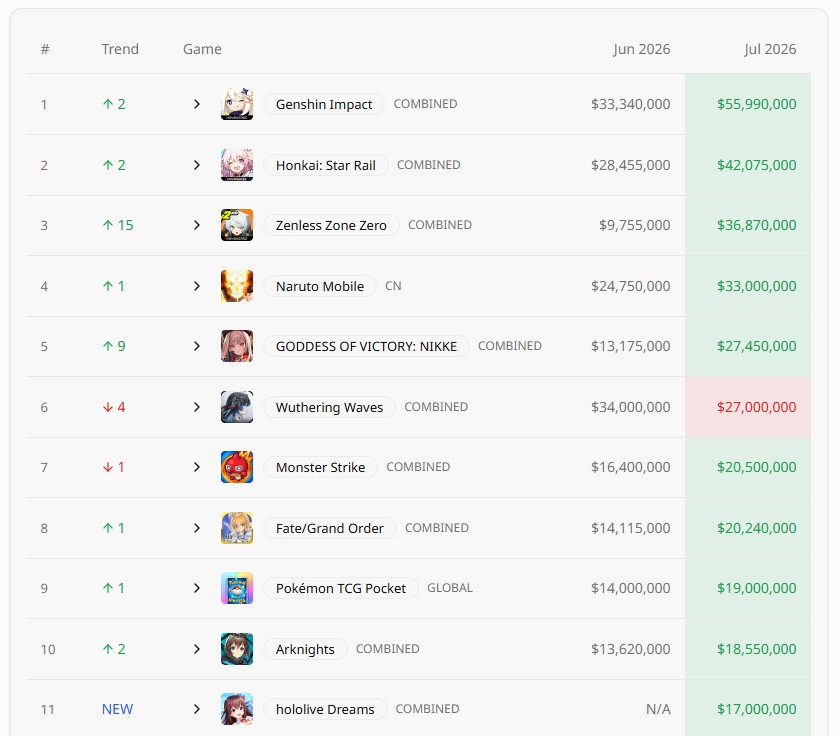The height and width of the screenshot is (736, 840).
Task: Expand the Genshin Impact row
Action: pos(197,104)
